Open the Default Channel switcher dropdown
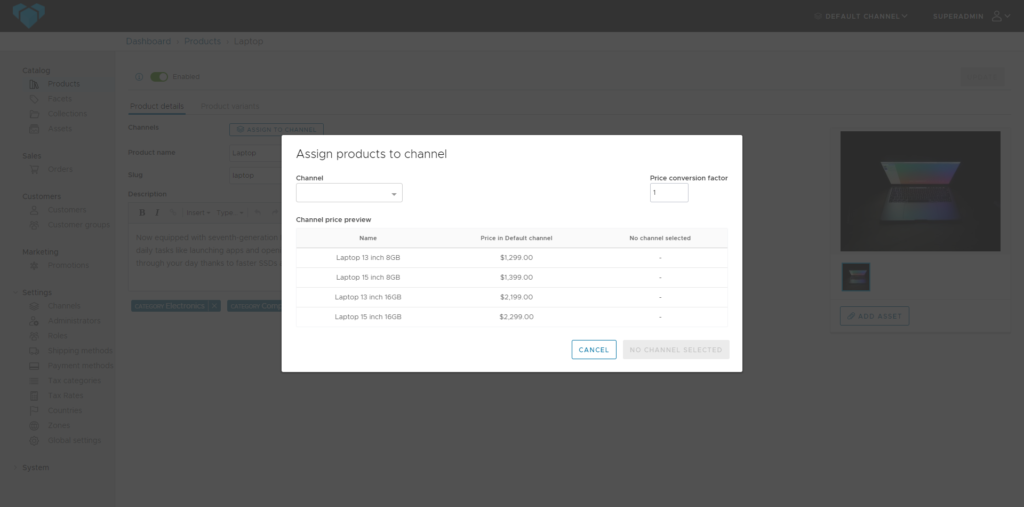The width and height of the screenshot is (1024, 507). click(x=861, y=16)
